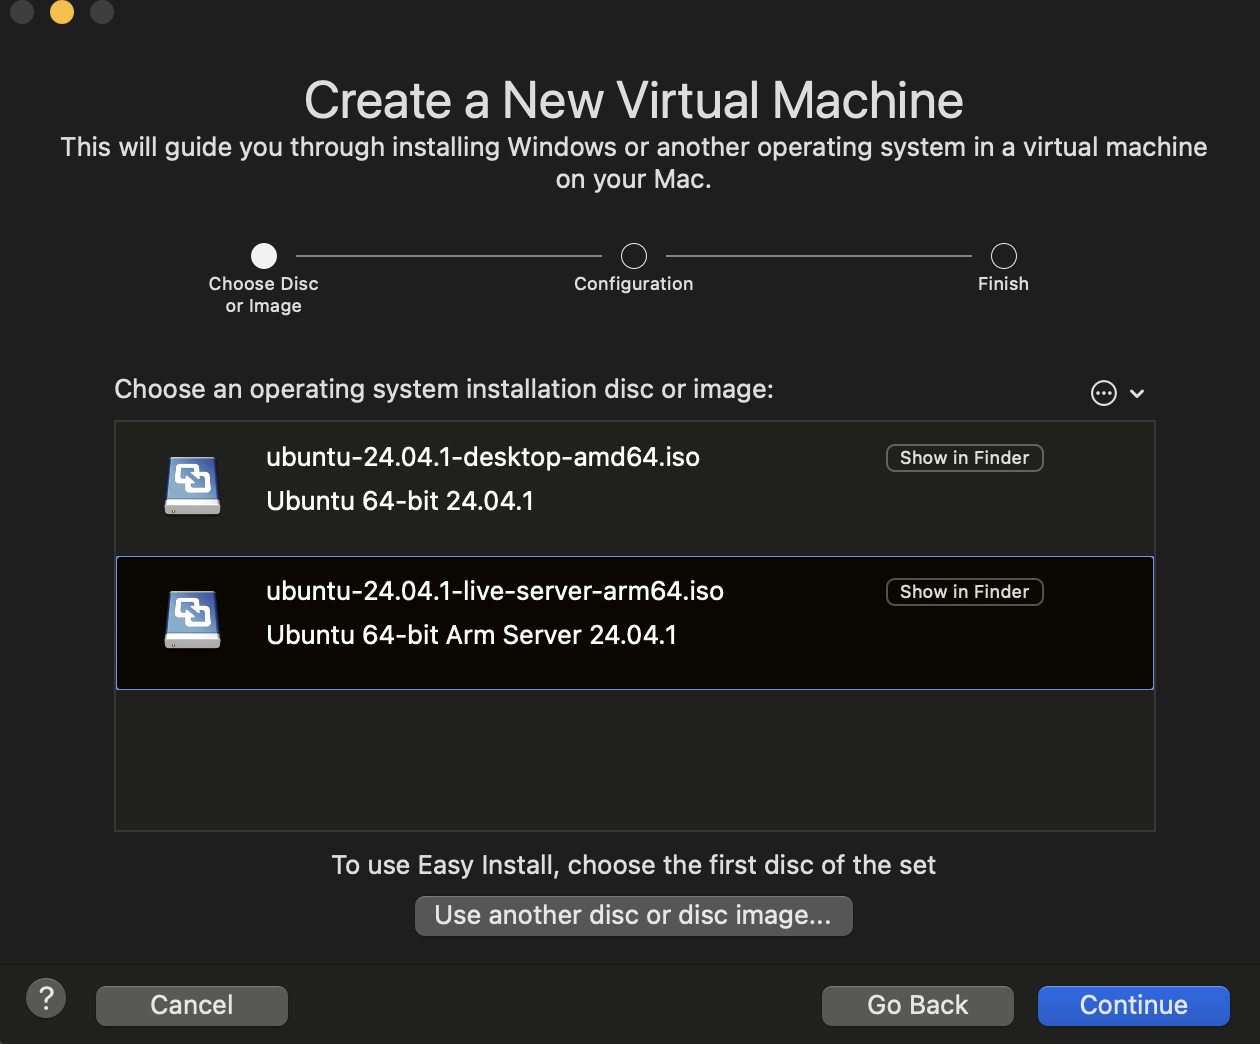Screen dimensions: 1260x1044
Task: Show the live-server-arm64 ISO in Finder
Action: point(964,591)
